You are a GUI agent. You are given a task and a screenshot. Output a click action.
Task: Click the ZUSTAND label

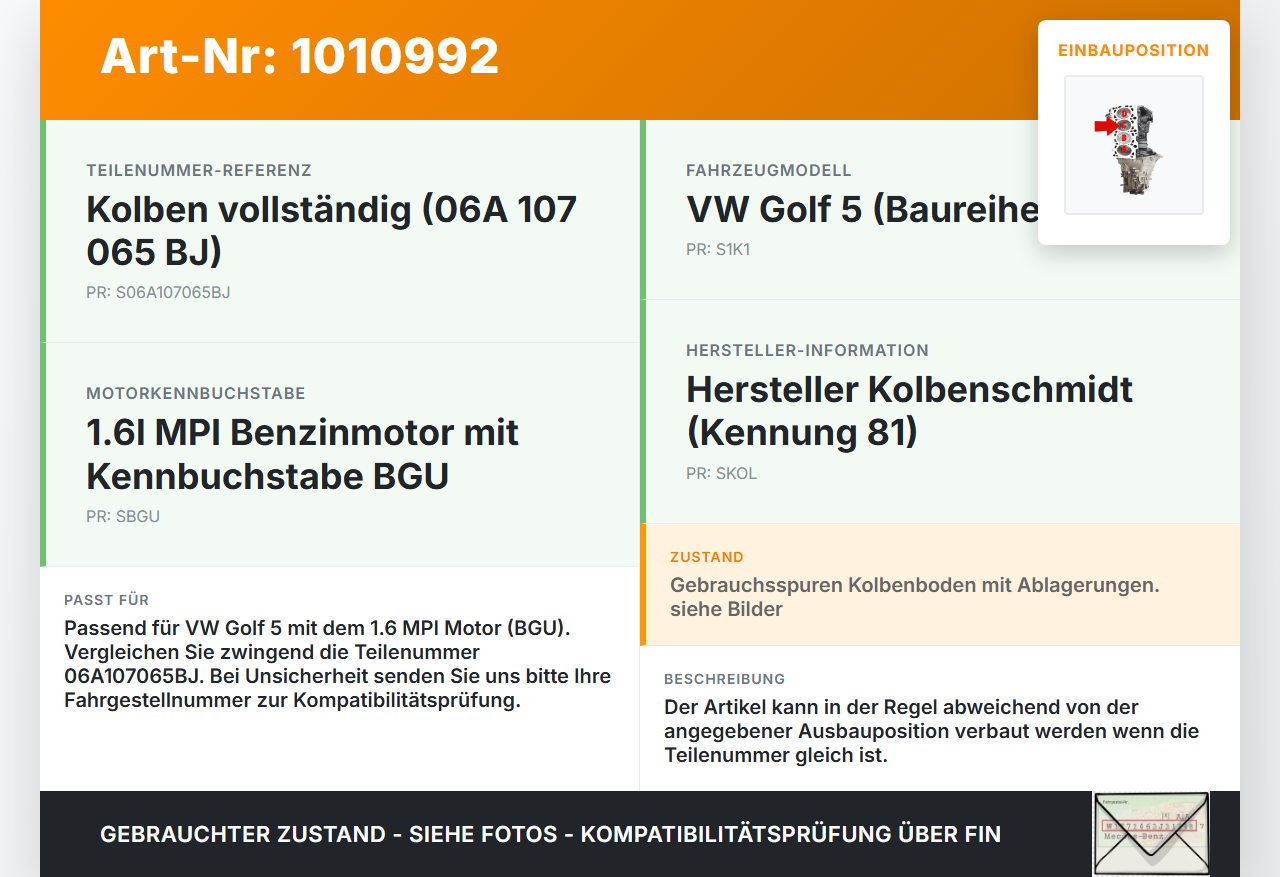point(707,557)
